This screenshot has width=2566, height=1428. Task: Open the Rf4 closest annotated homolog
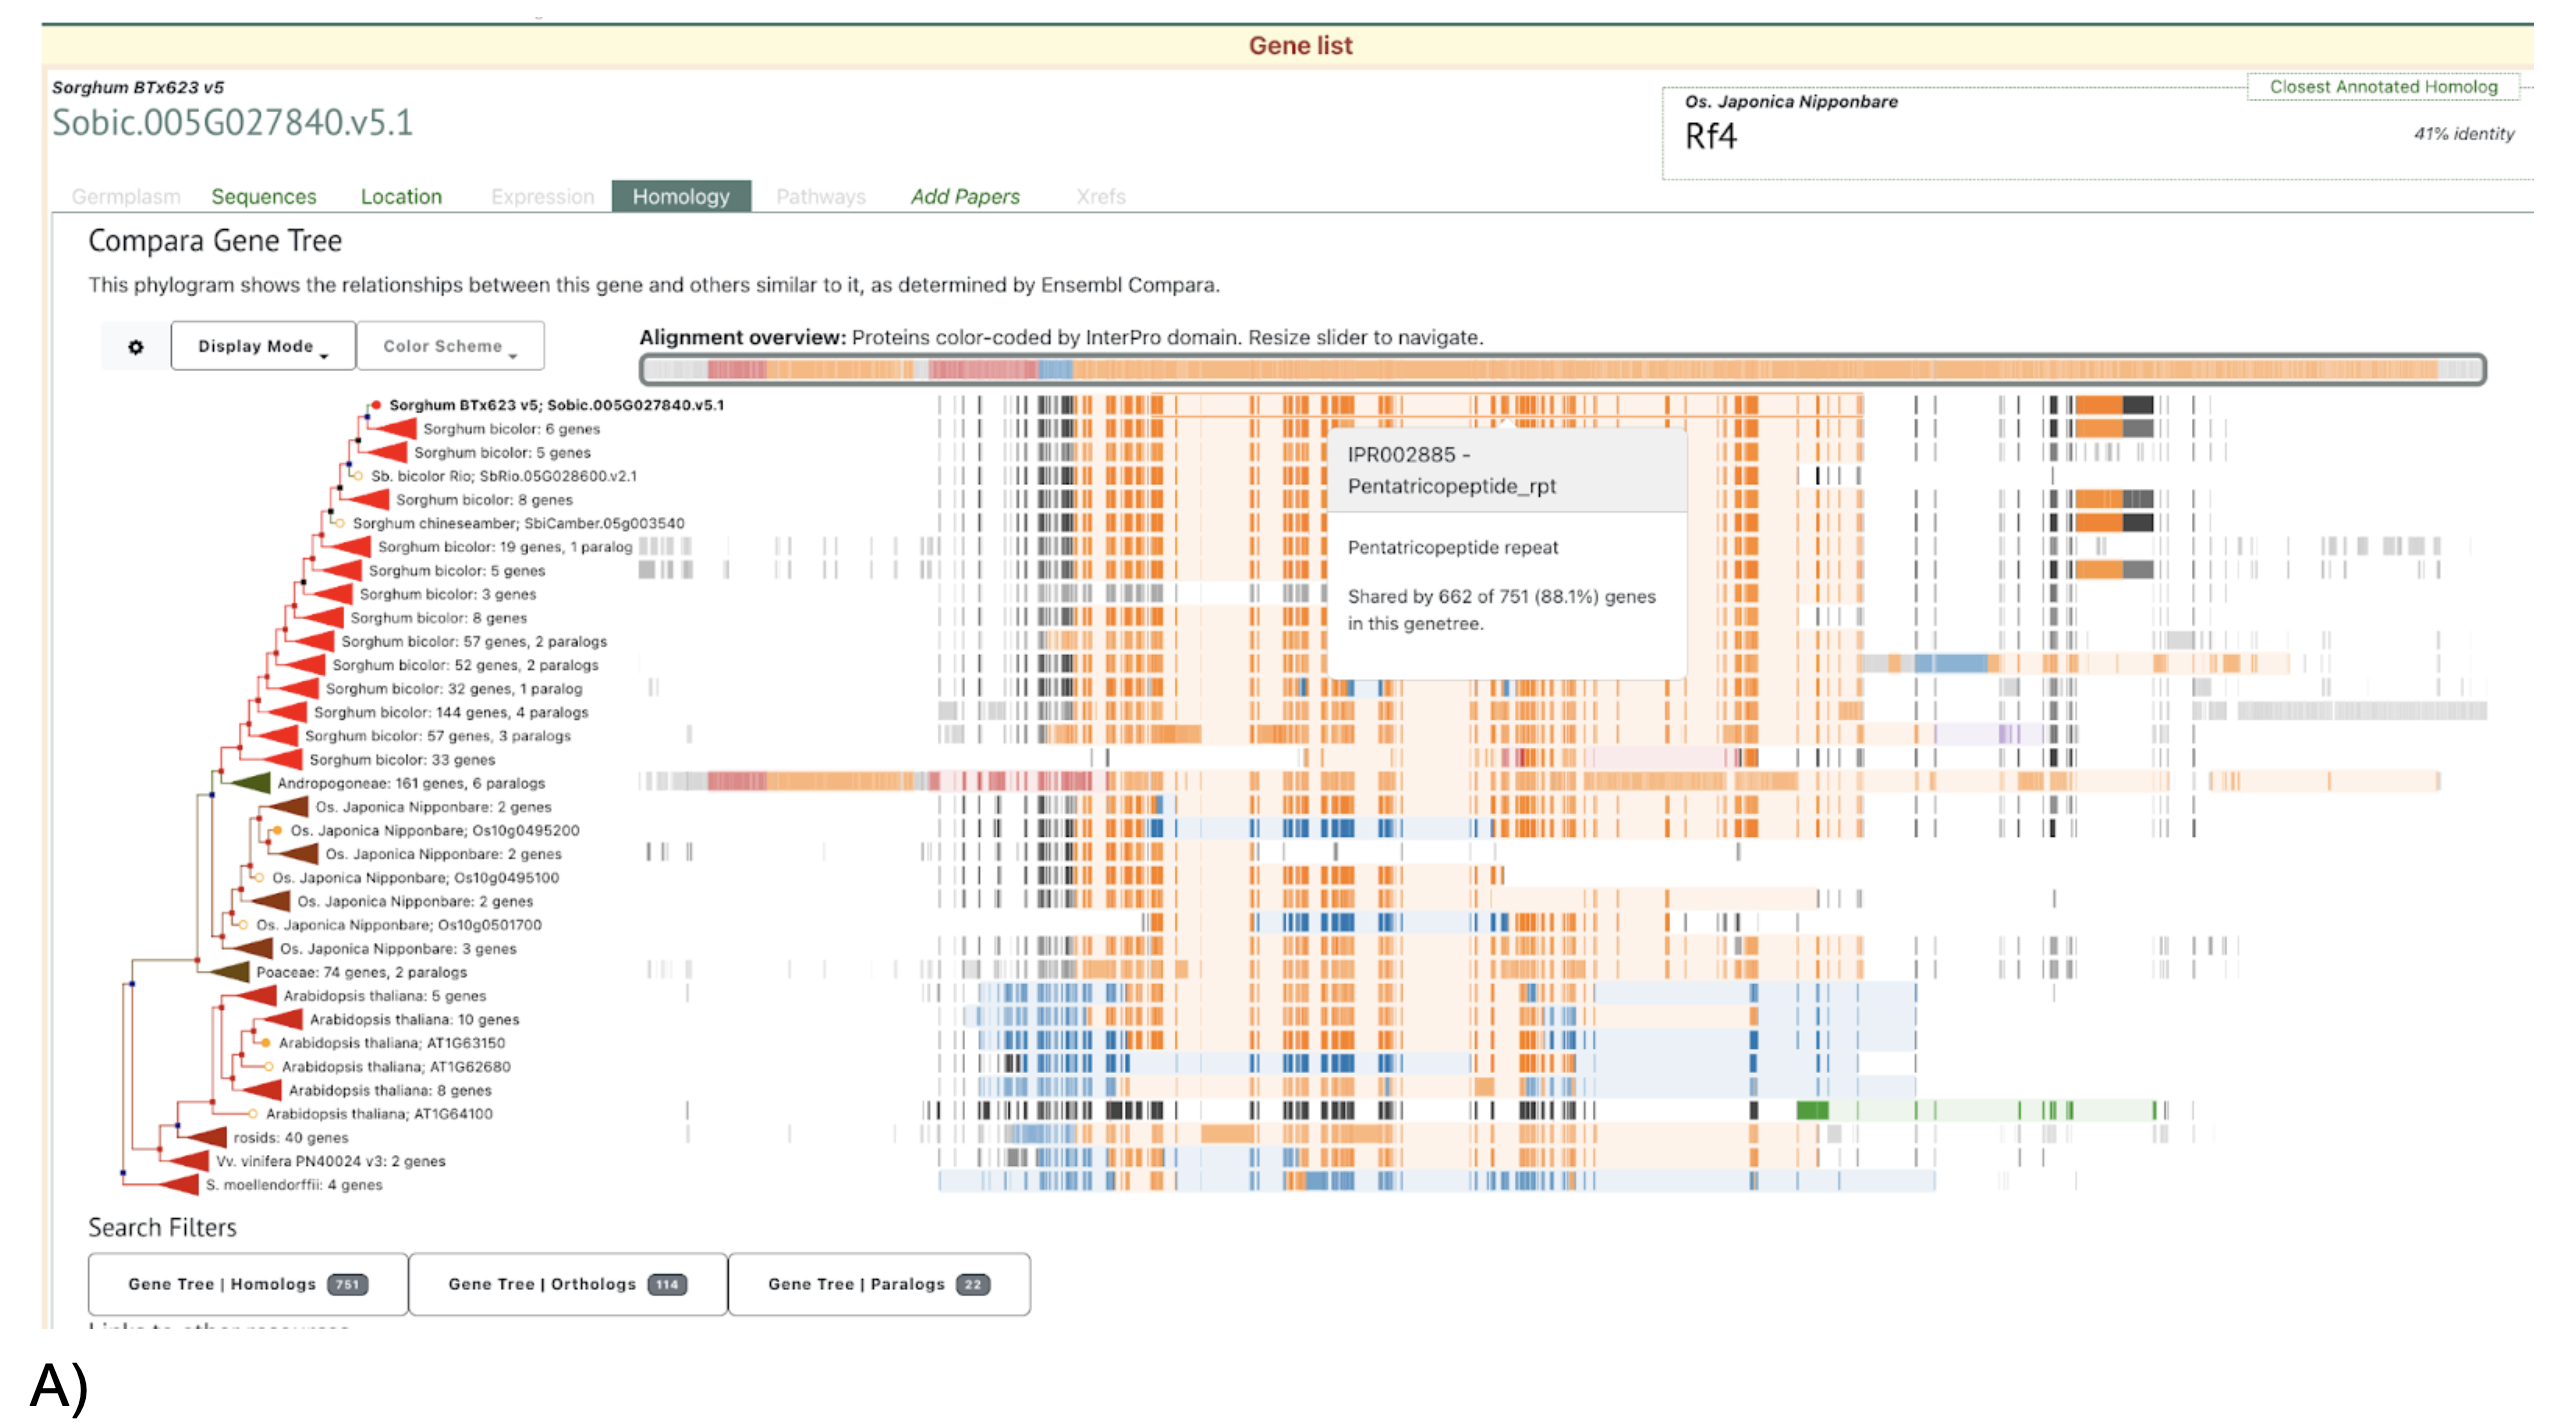coord(1710,136)
